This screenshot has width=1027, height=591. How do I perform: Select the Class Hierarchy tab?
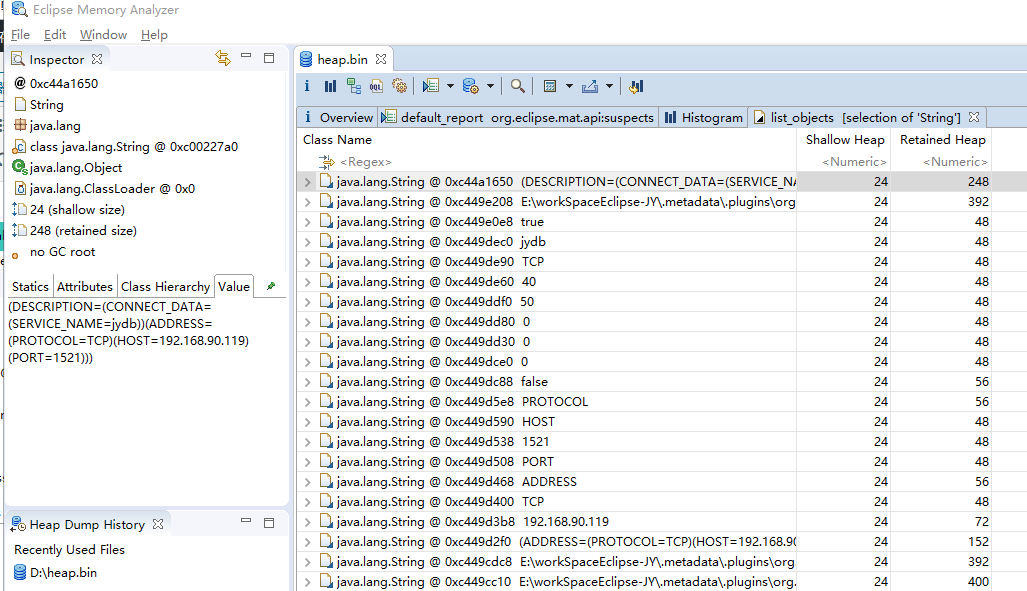165,286
